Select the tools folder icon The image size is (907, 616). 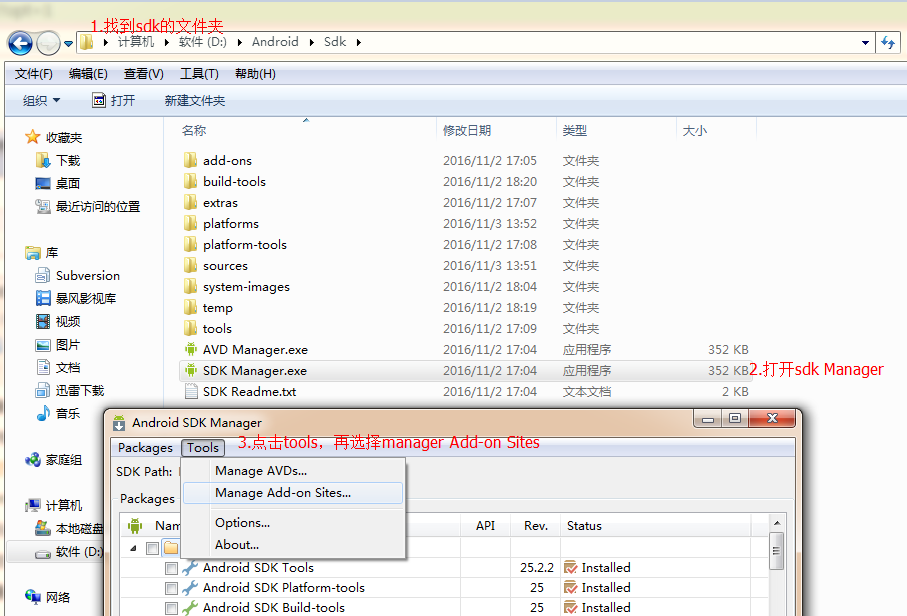[x=190, y=329]
